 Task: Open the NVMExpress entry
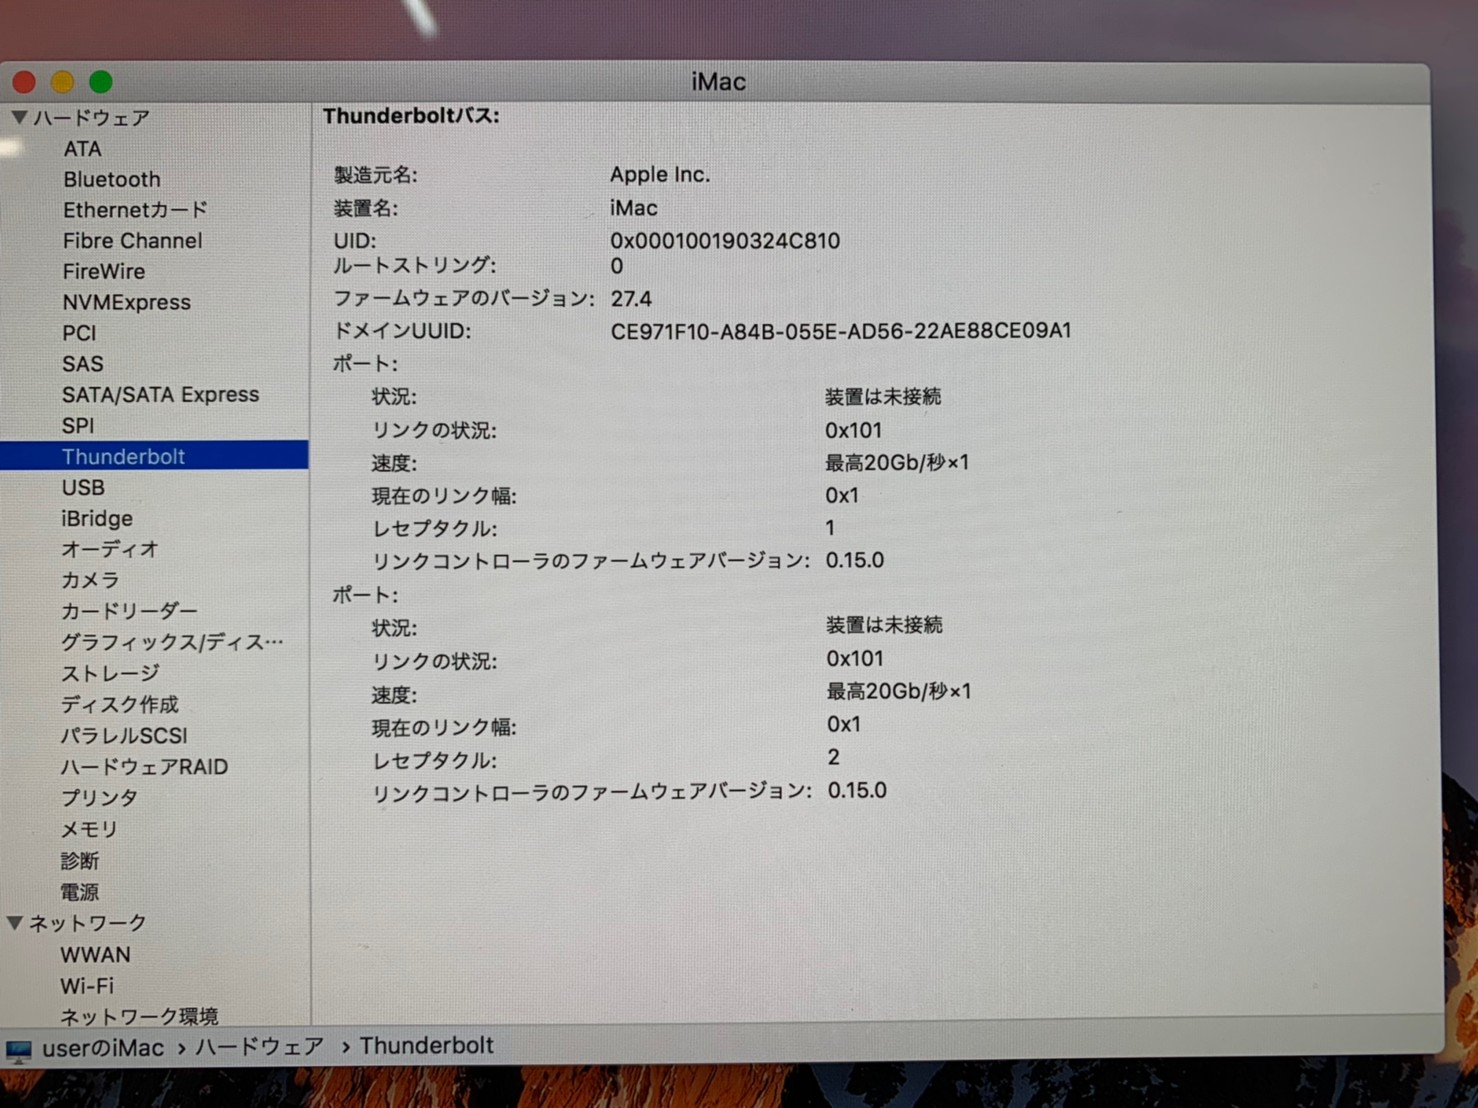coord(126,302)
